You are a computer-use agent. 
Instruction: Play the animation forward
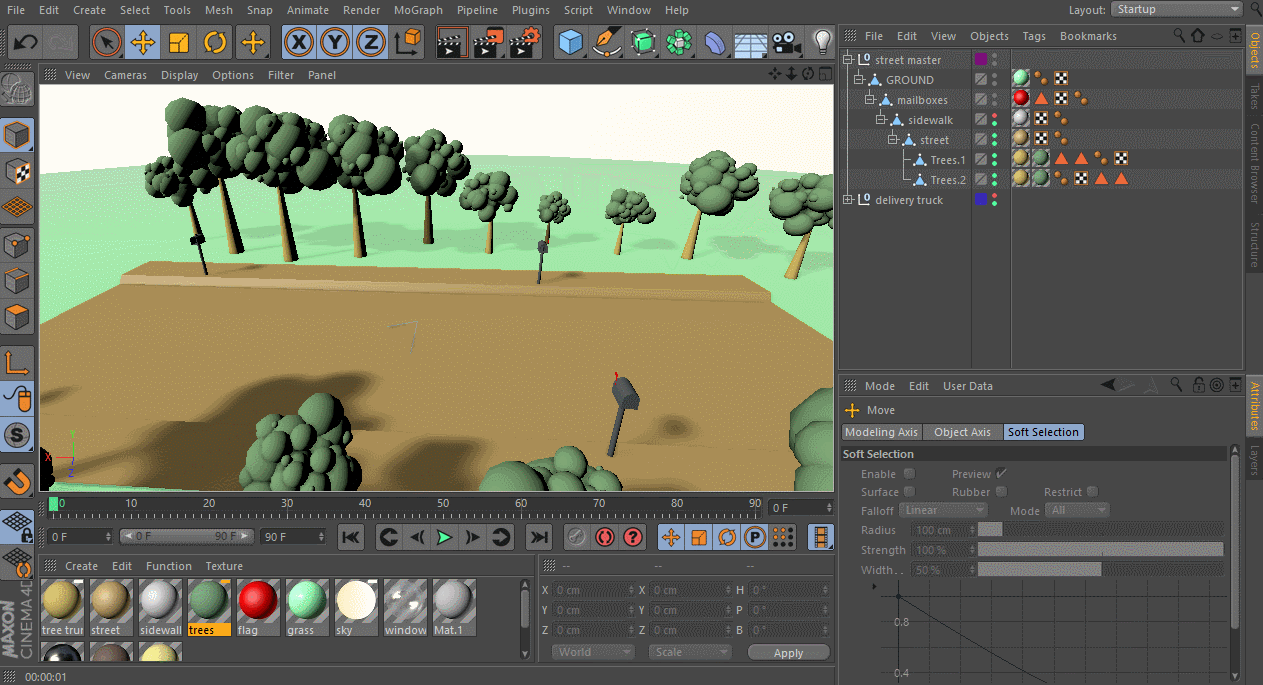point(445,537)
